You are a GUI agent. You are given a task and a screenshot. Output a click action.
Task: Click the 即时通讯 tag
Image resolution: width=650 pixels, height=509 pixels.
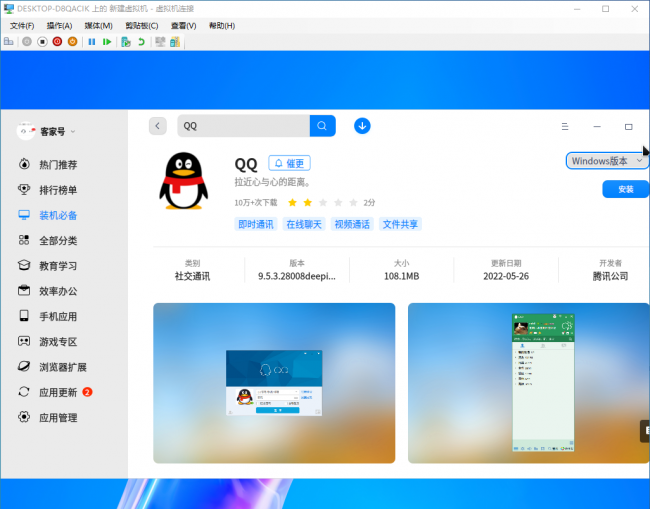256,224
